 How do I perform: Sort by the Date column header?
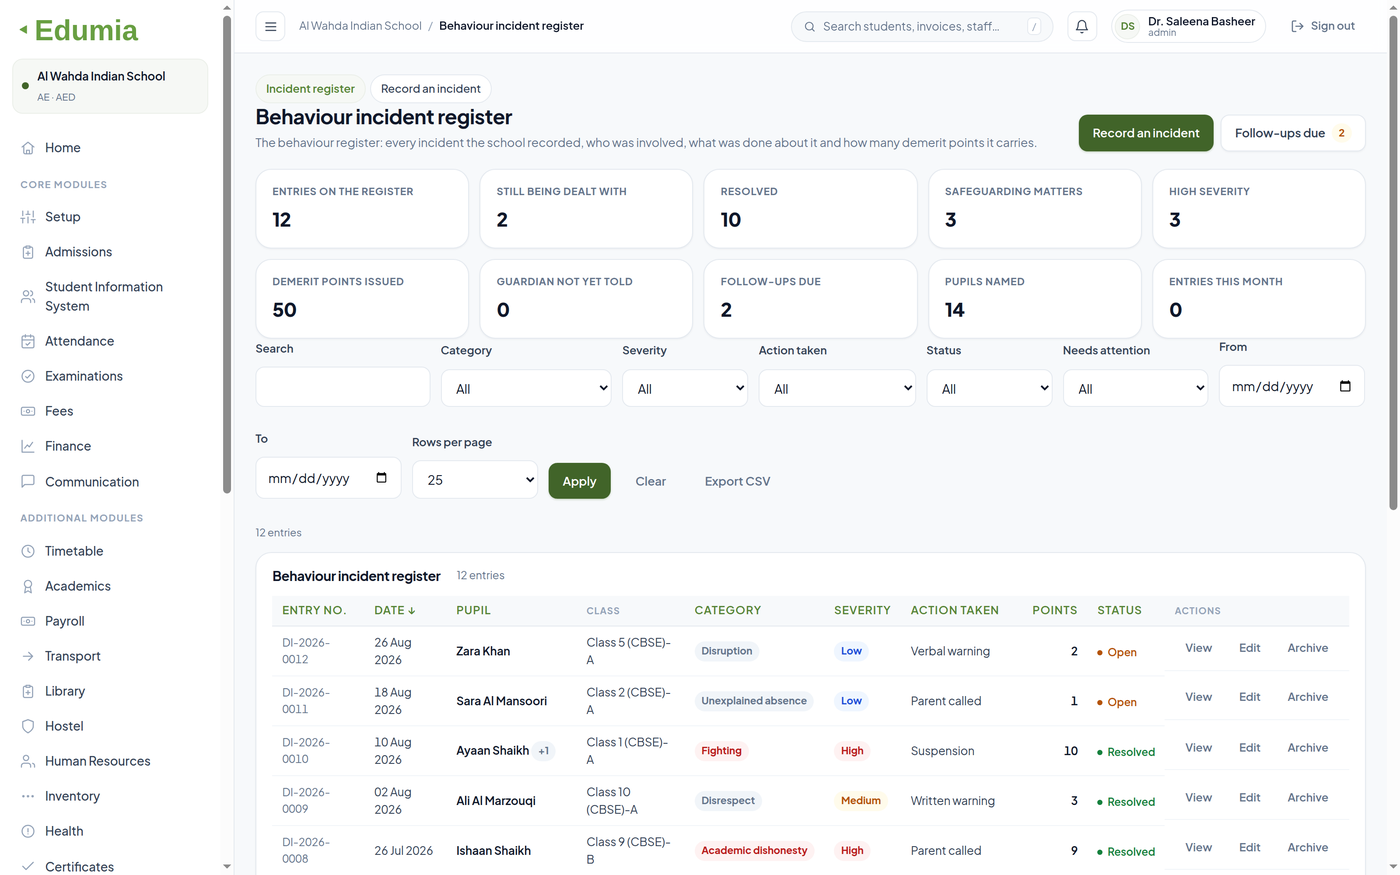coord(394,610)
